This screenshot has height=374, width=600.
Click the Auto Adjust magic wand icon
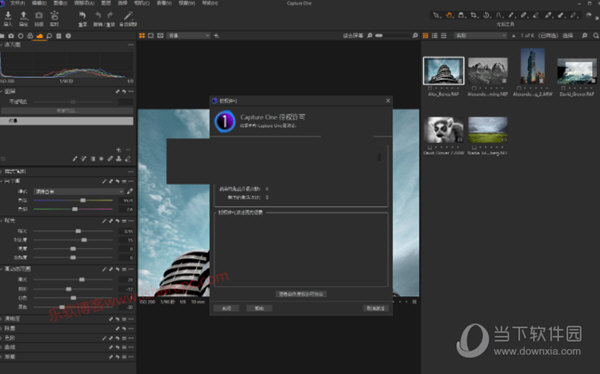point(128,16)
